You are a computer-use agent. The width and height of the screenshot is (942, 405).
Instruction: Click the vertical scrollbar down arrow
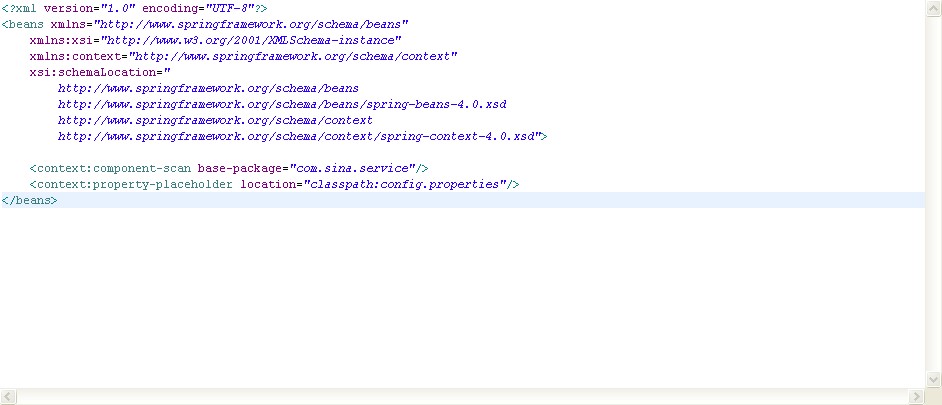(933, 379)
